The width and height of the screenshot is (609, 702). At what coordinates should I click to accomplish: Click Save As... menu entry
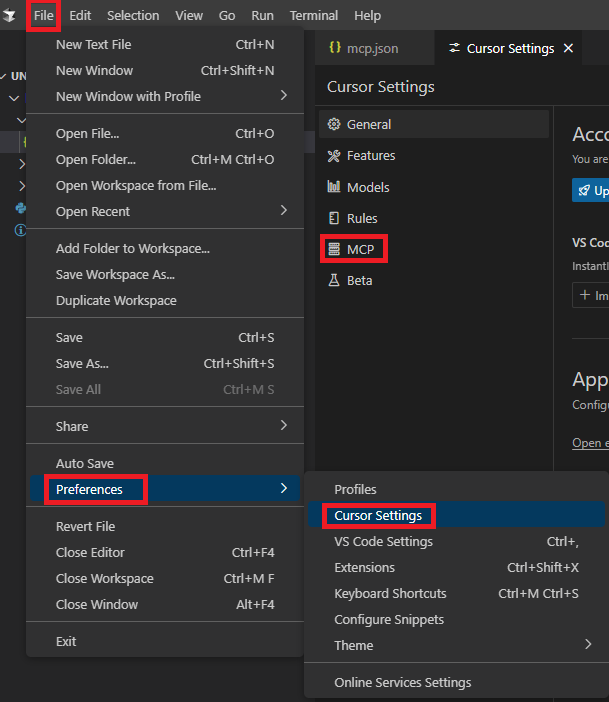tap(165, 364)
